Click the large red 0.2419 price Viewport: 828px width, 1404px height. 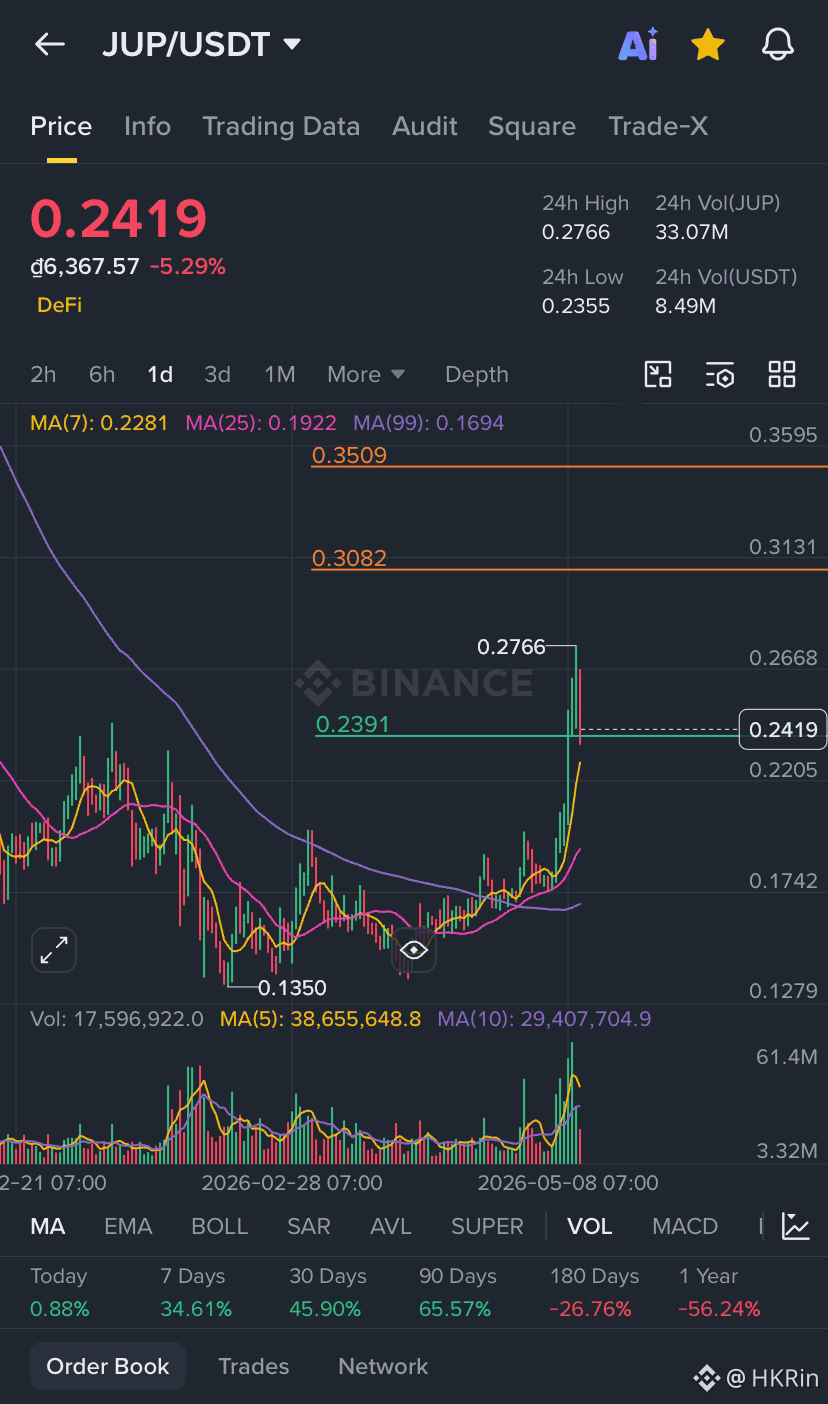click(x=119, y=219)
